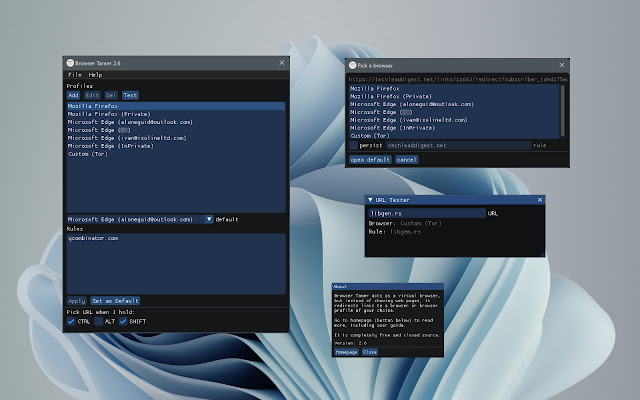Select Microsoft Edge (aloneguid@outlook.com) in the Profiles list
Screen dimensions: 640x400
point(176,122)
